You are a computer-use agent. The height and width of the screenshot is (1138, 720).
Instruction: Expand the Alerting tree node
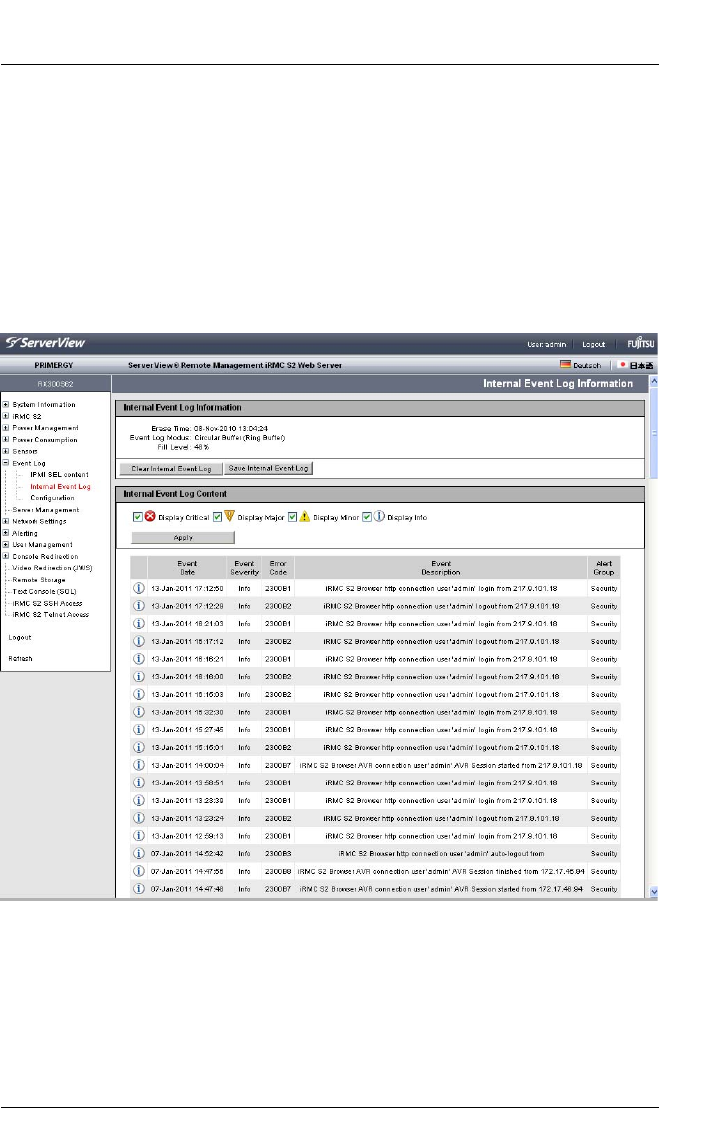(6, 533)
